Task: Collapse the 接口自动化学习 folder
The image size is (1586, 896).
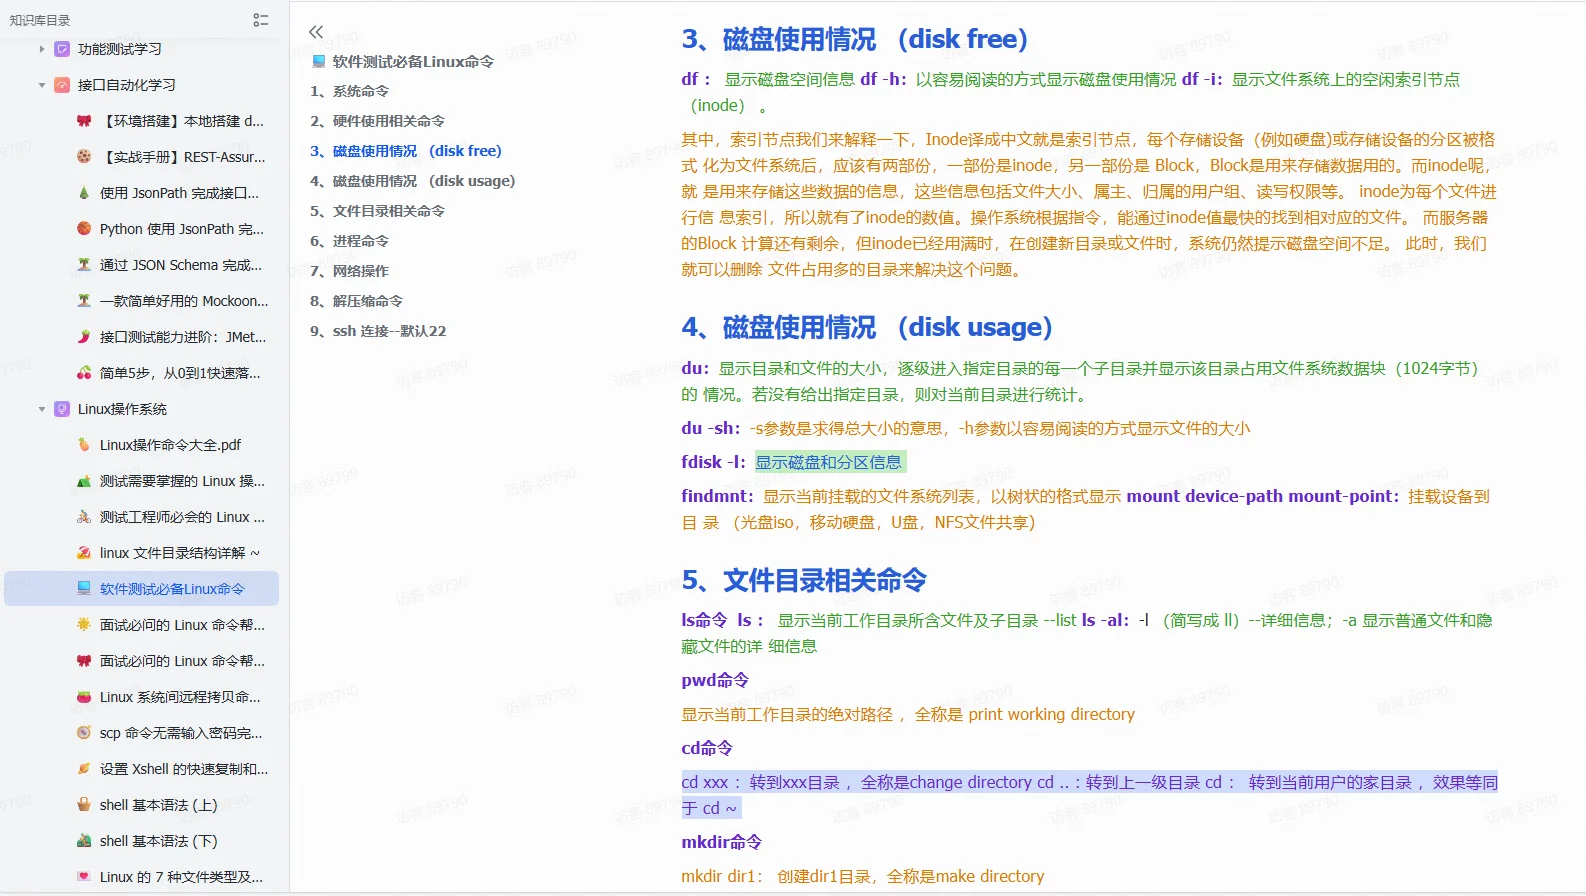Action: pos(41,85)
